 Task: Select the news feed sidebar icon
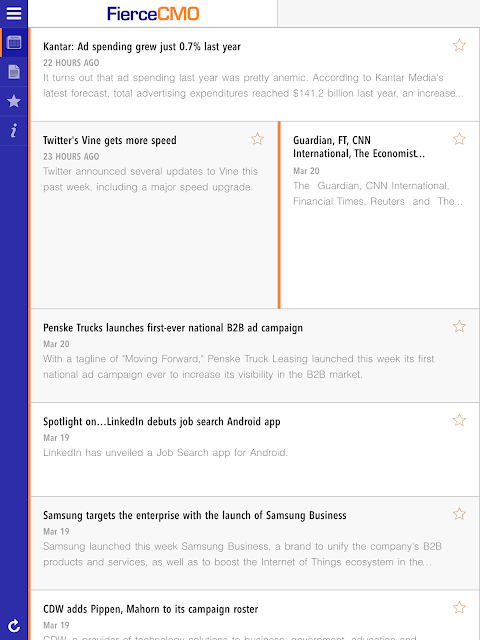[14, 42]
